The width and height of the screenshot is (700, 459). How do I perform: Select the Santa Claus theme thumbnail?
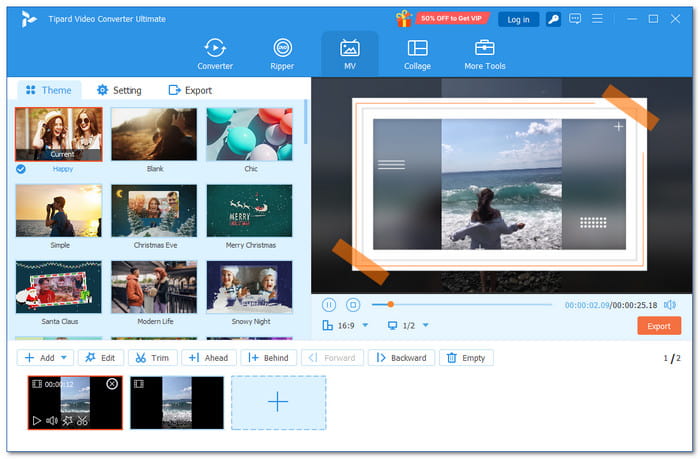click(59, 287)
